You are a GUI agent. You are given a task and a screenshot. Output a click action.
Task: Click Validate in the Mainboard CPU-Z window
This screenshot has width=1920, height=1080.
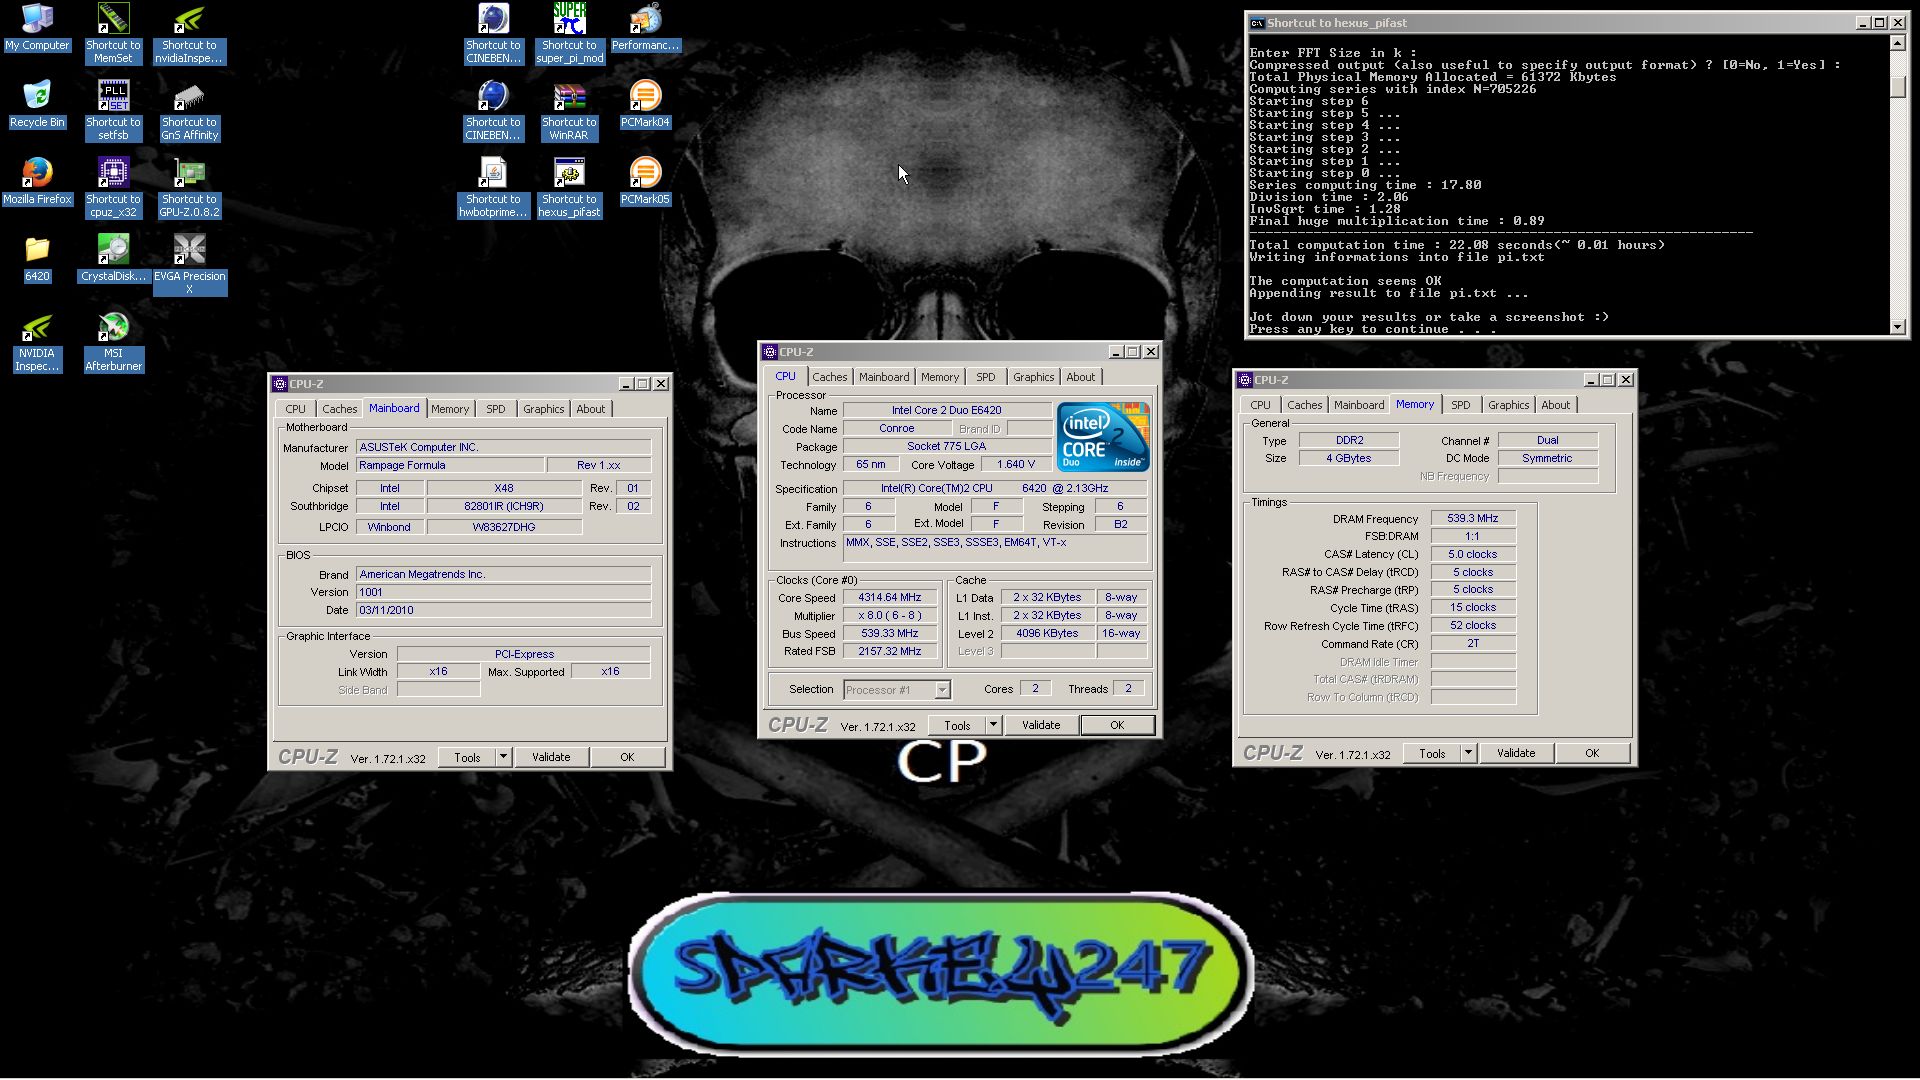pos(551,757)
